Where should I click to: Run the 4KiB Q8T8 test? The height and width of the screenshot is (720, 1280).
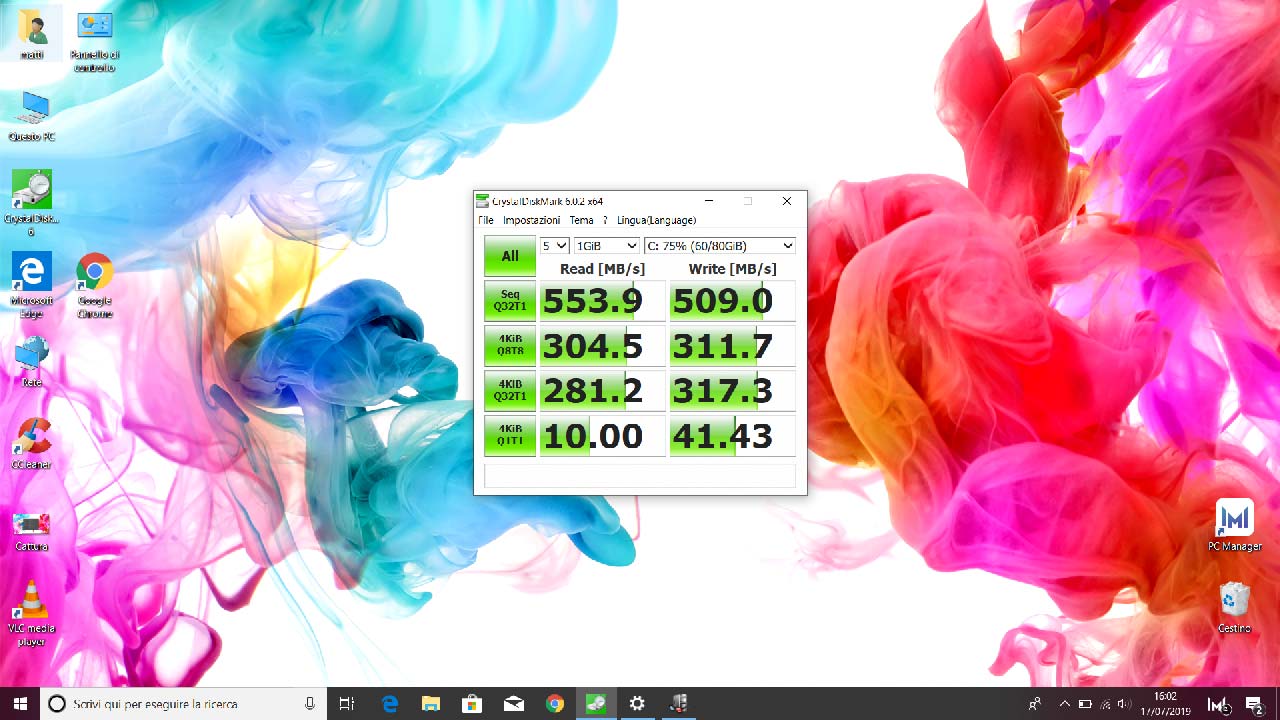(509, 346)
